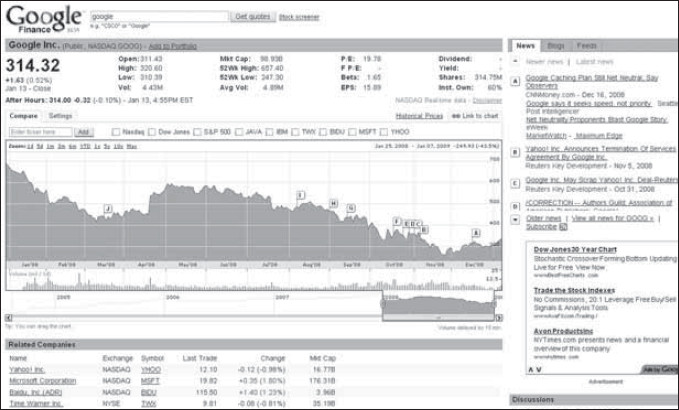Tick the IBM comparison checkbox

tap(269, 132)
